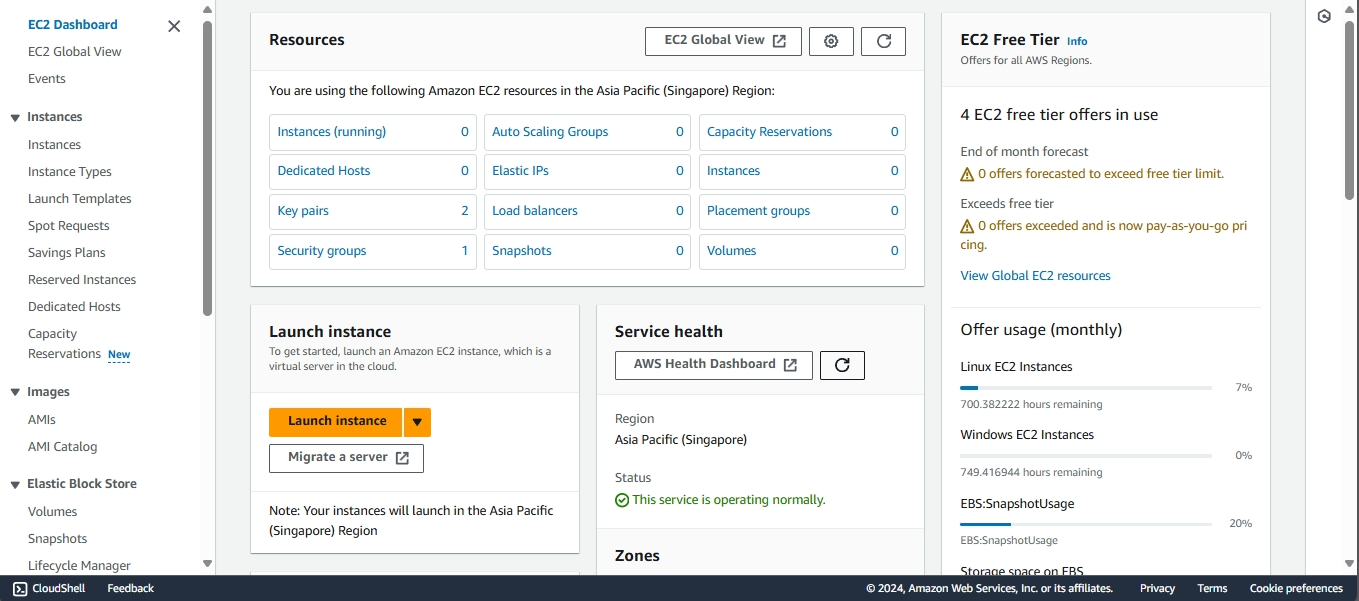Open EC2 Global View in new tab

[x=723, y=41]
